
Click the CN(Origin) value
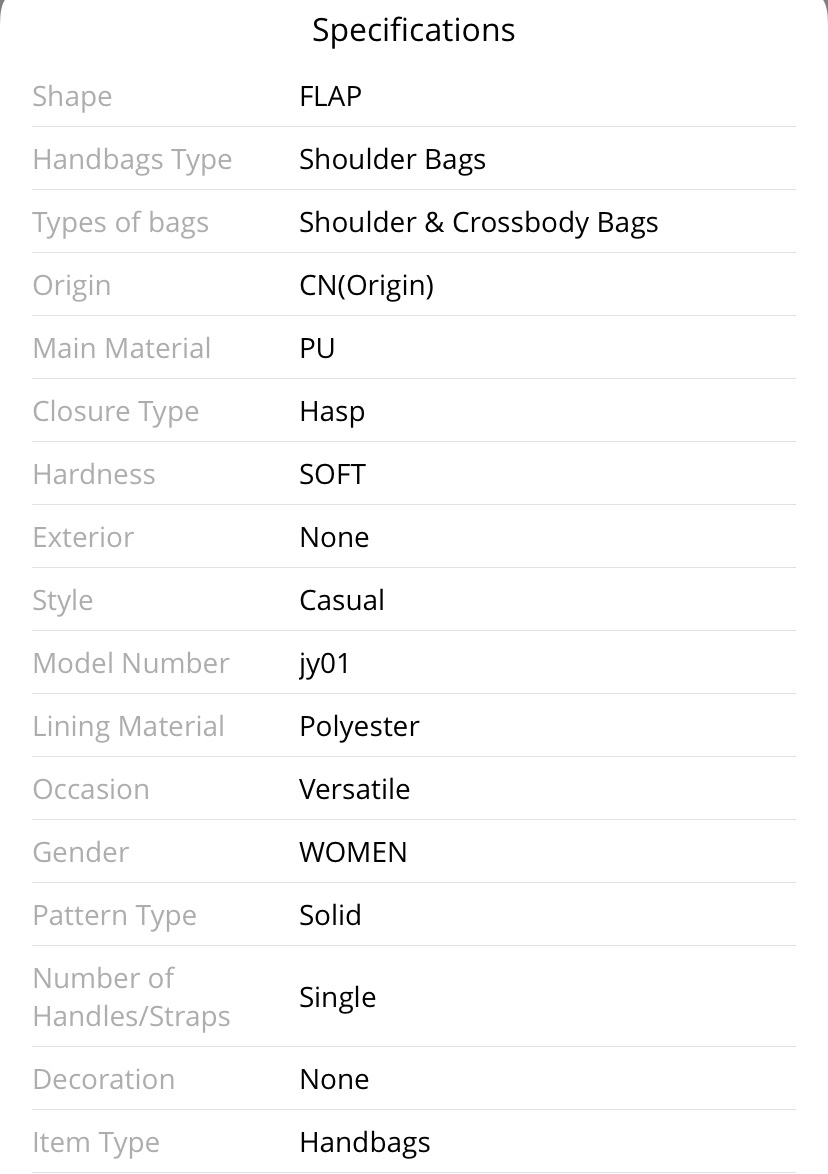[366, 285]
